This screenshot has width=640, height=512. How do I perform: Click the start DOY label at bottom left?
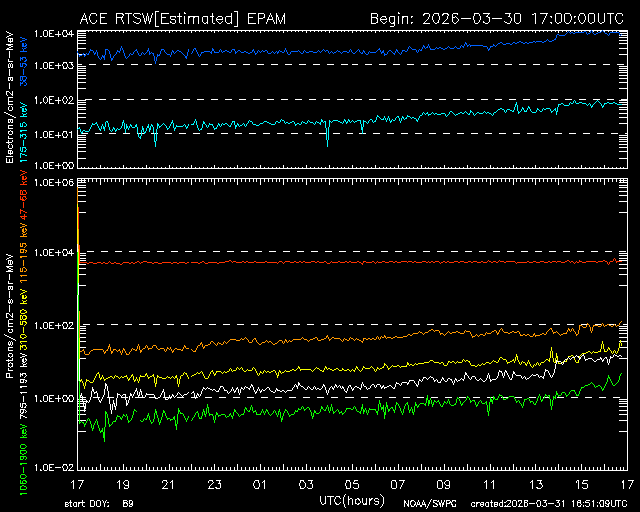tap(98, 503)
